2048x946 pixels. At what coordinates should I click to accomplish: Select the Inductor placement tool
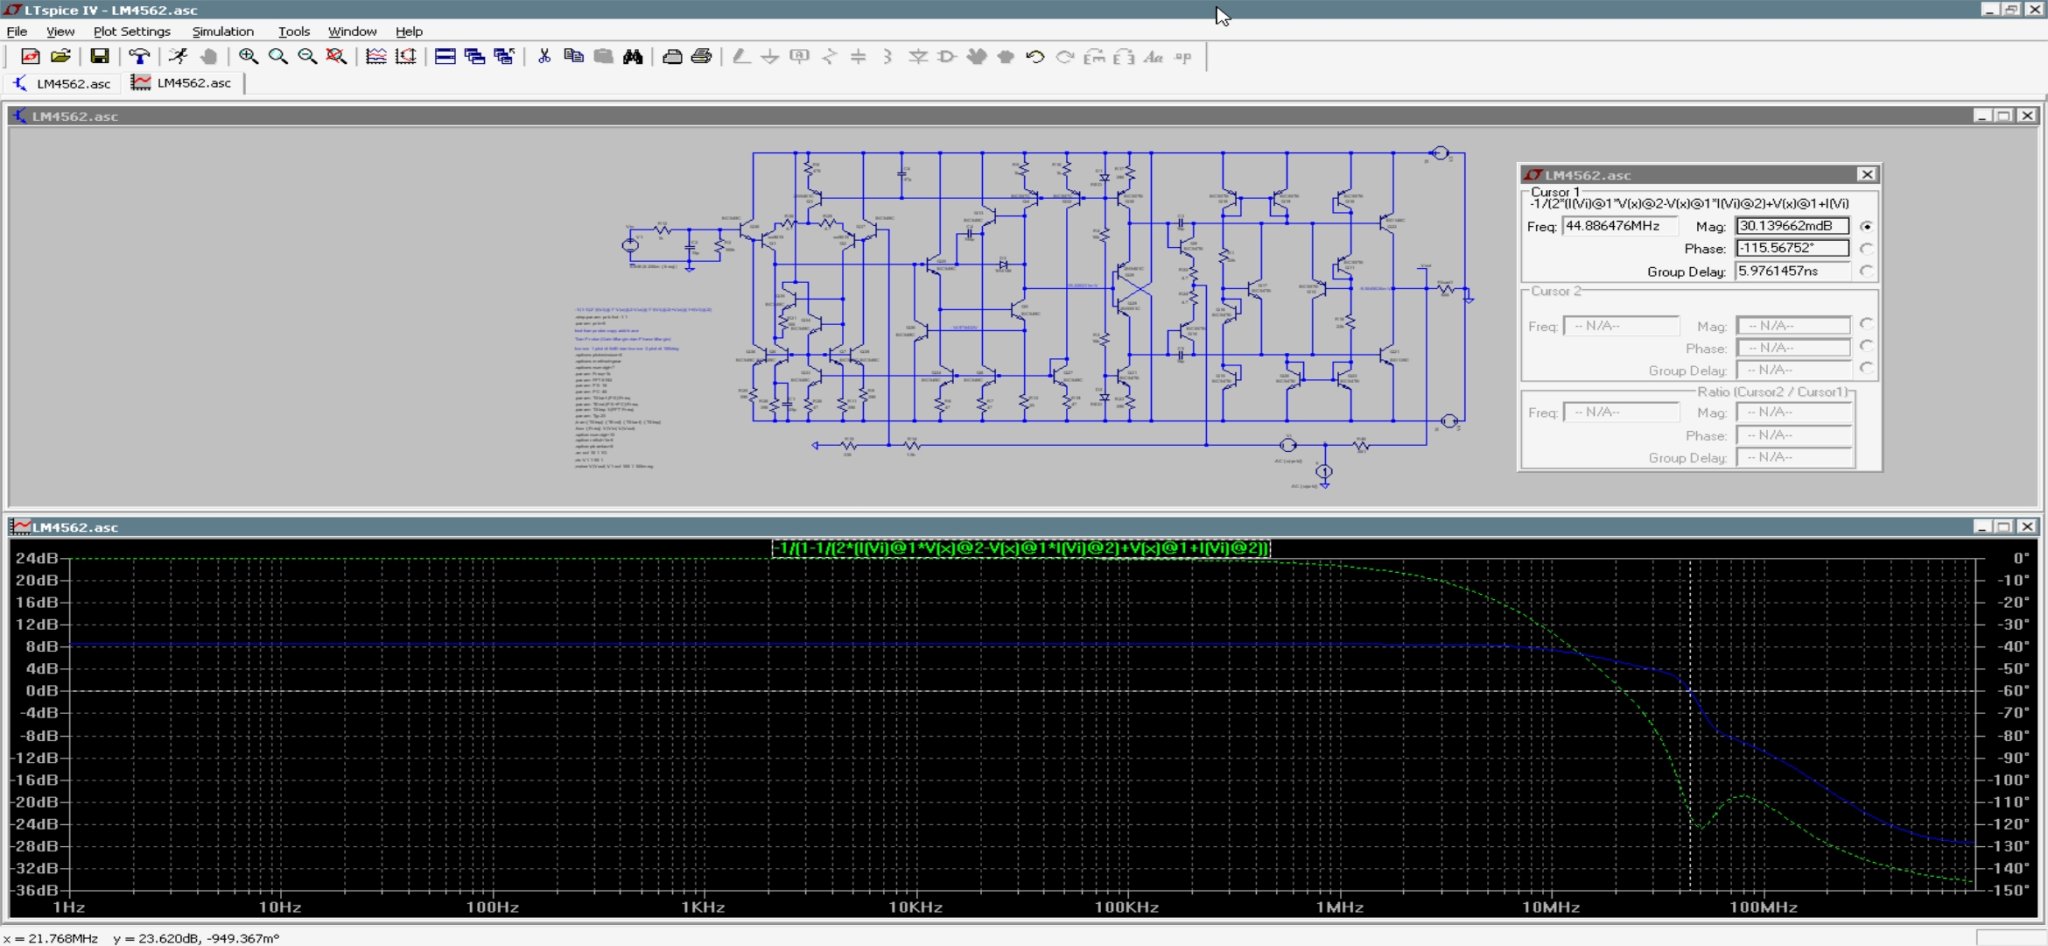coord(888,56)
